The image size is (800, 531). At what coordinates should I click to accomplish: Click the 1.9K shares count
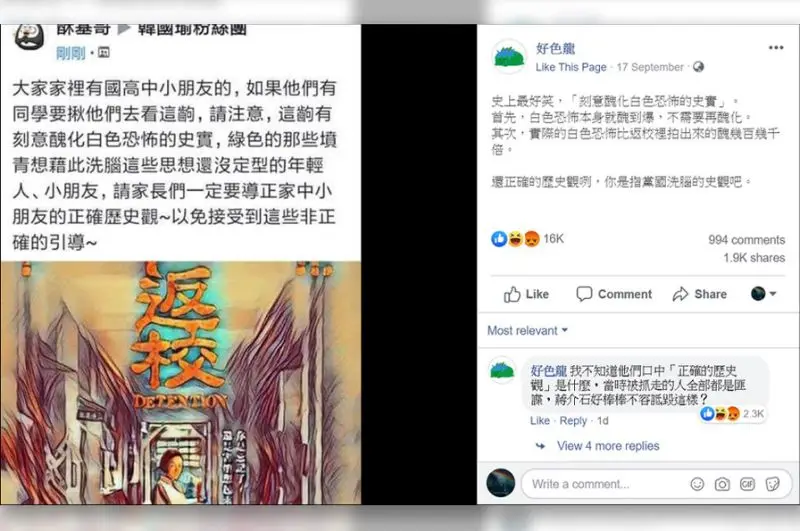pos(754,258)
